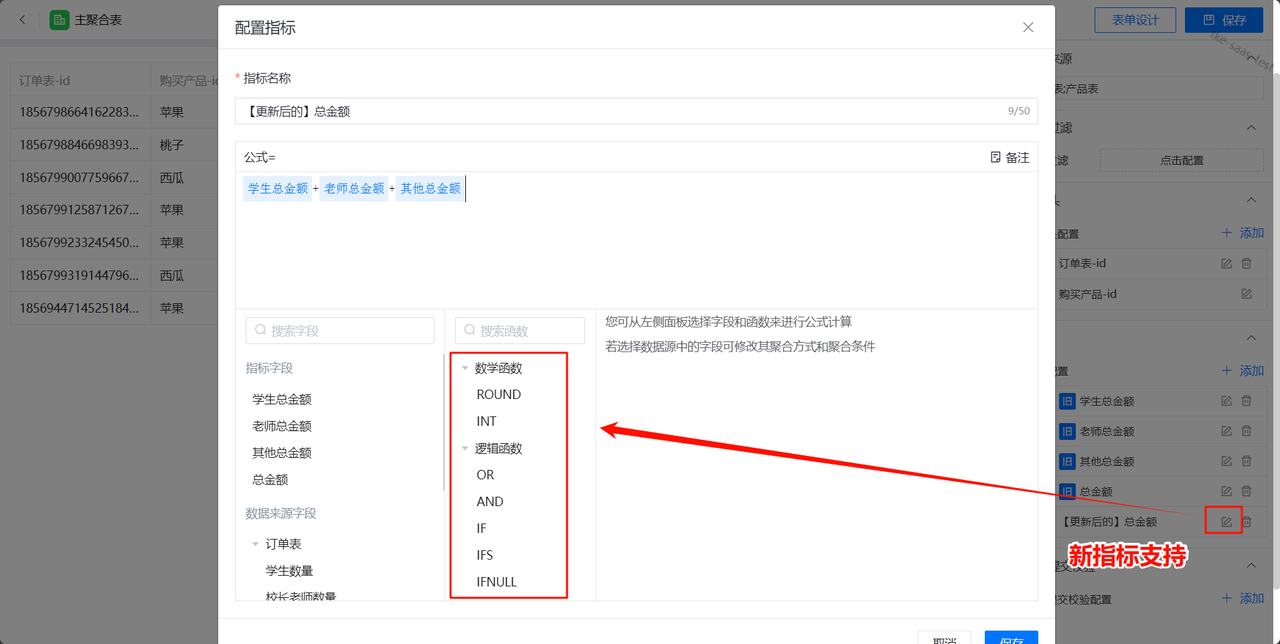Close the 配置指标 dialog with X
This screenshot has height=644, width=1280.
(1028, 27)
